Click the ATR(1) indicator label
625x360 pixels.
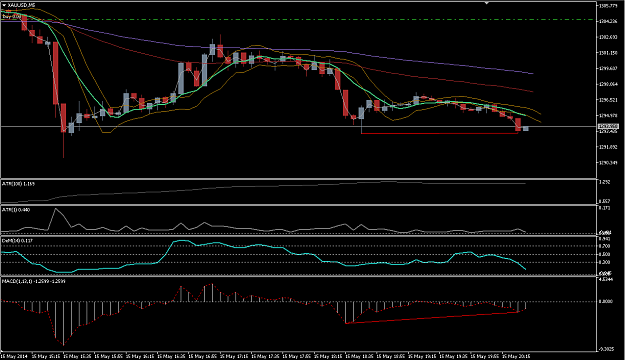point(16,210)
